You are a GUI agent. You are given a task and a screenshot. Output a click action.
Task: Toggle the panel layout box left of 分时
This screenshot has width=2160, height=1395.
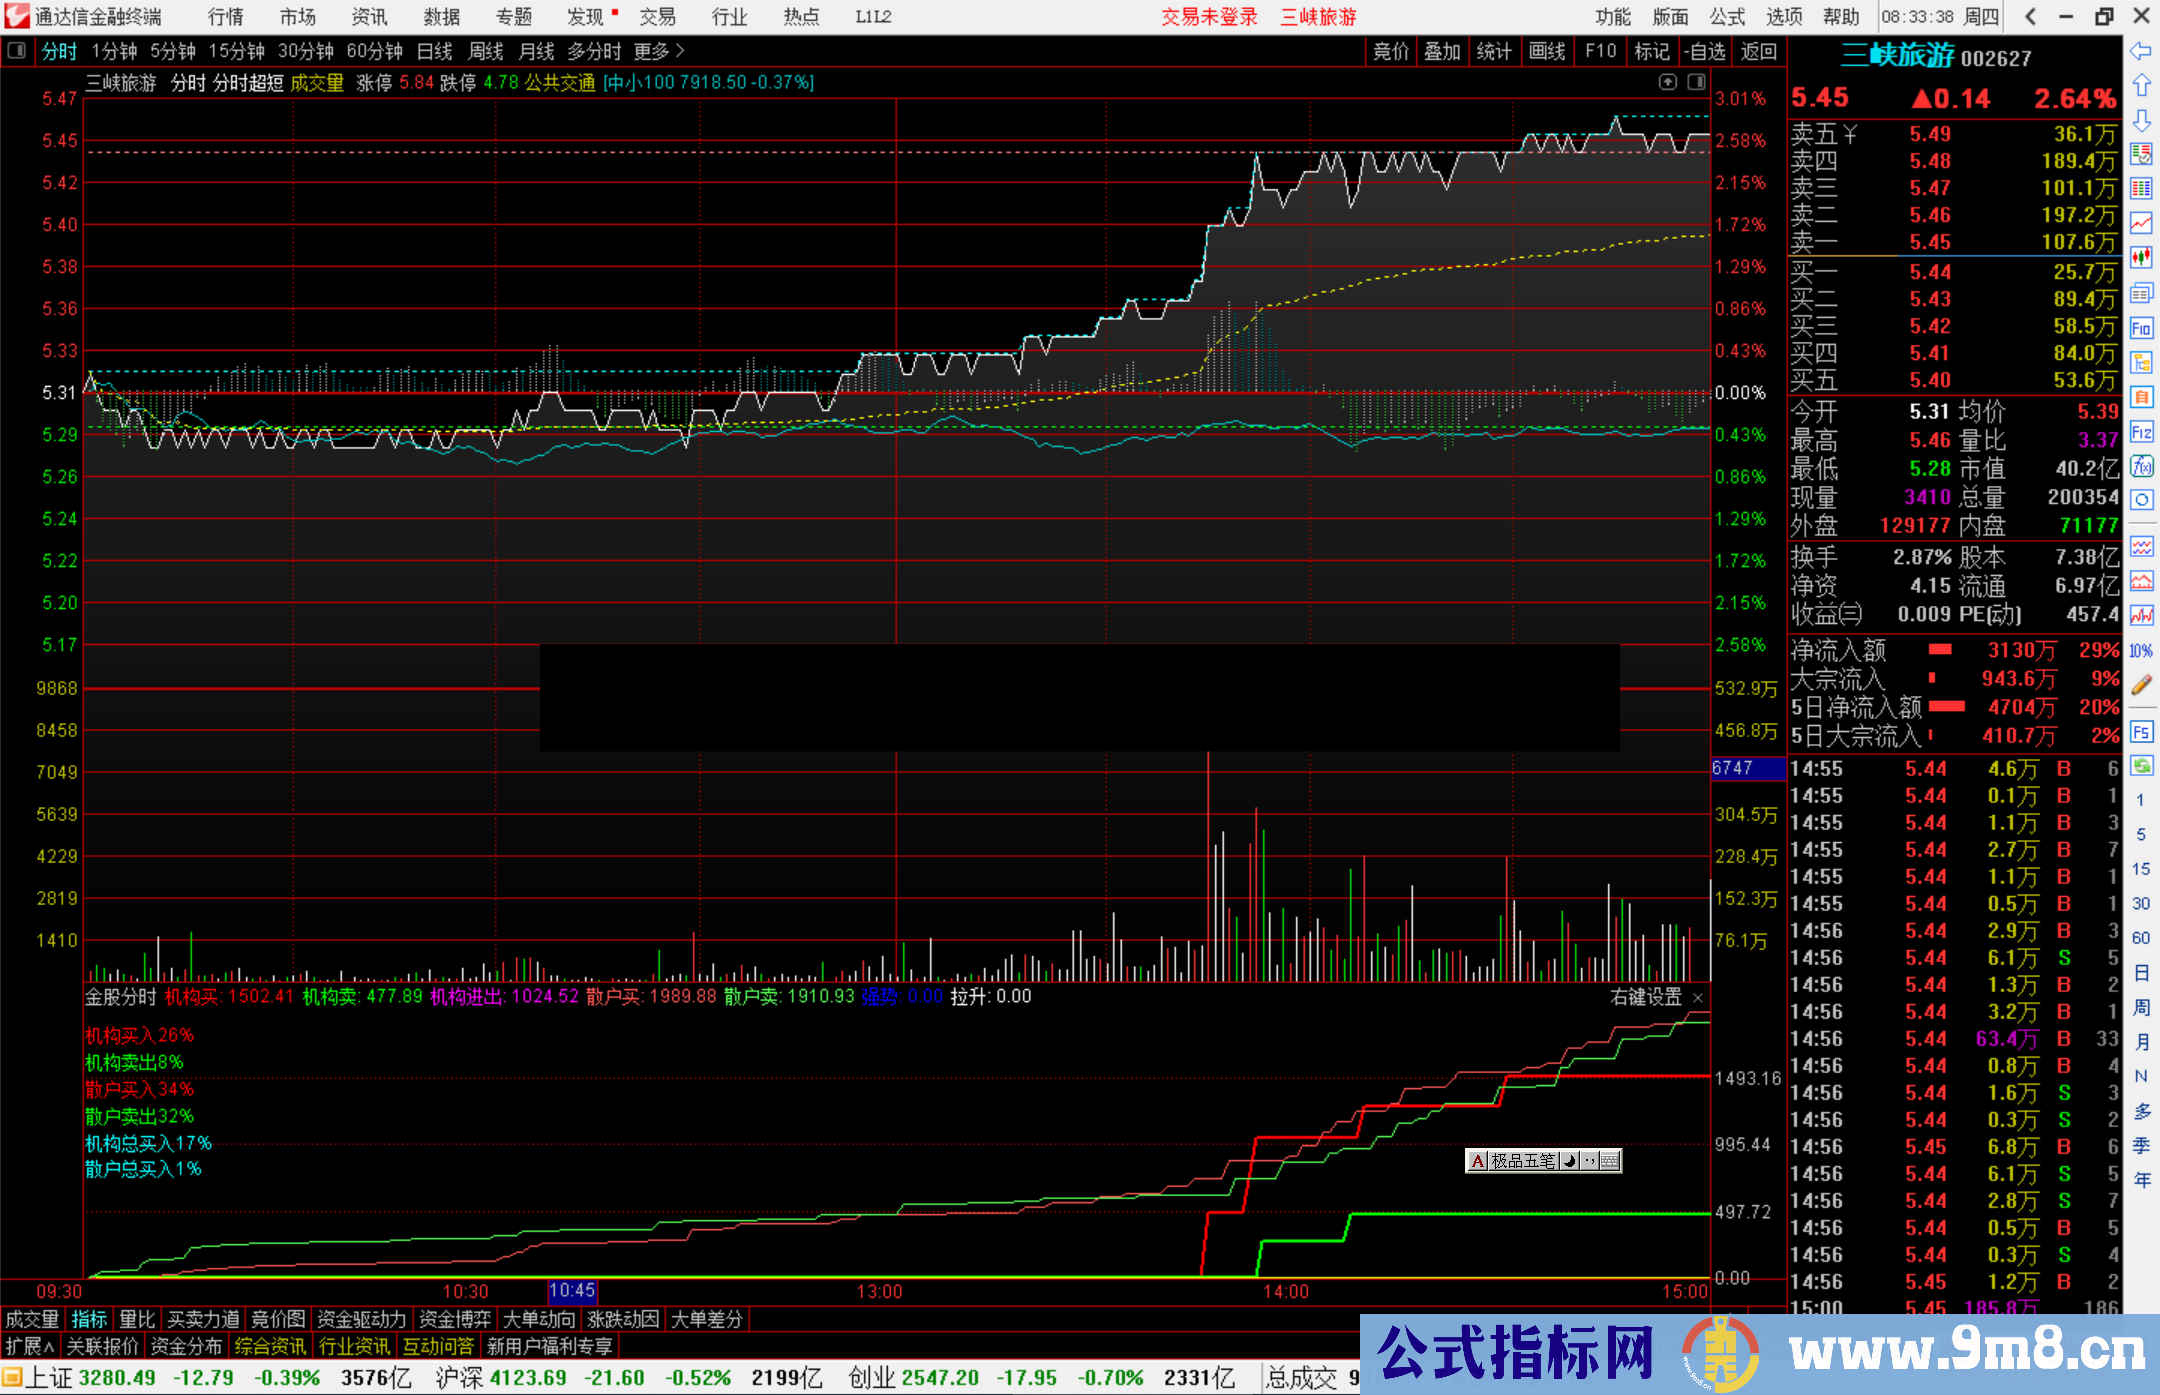tap(16, 50)
